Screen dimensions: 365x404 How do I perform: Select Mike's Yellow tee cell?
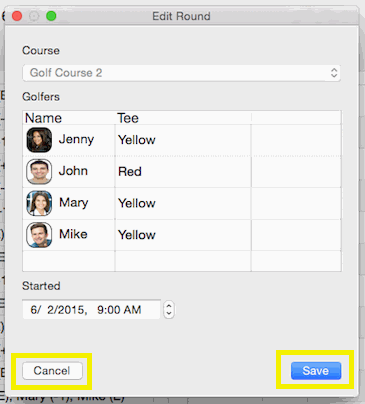(x=183, y=235)
